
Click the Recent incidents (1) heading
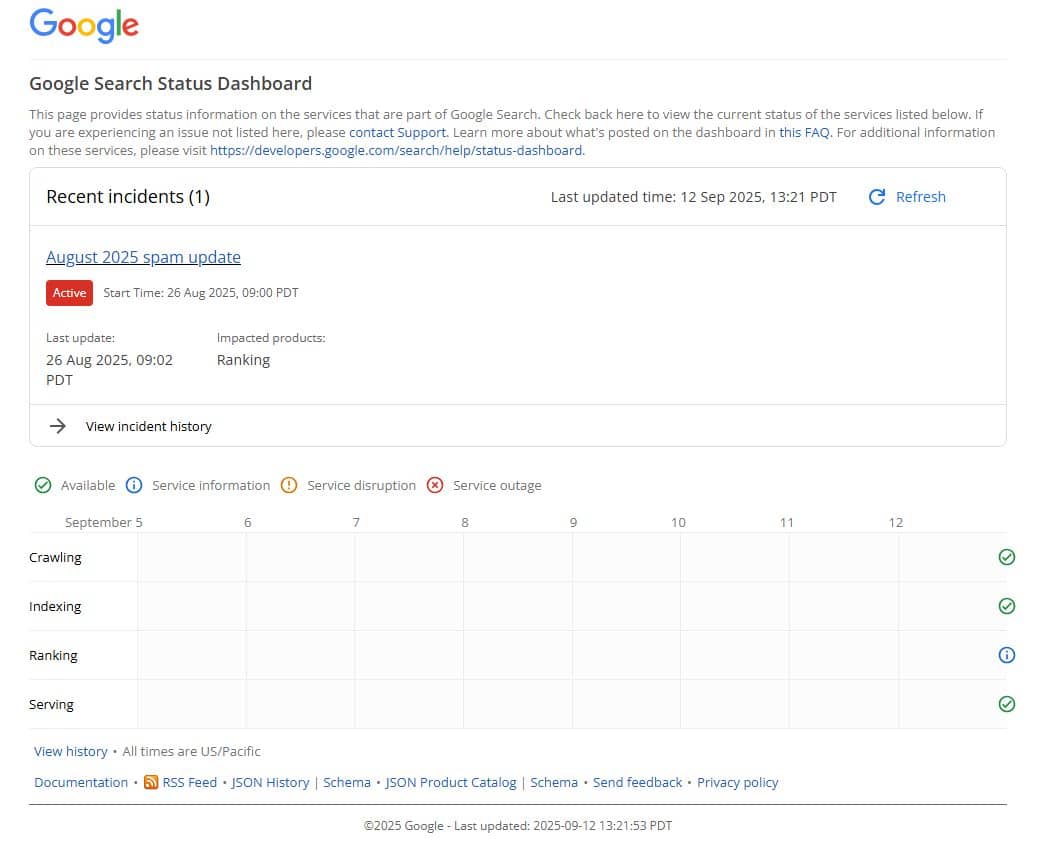(128, 197)
